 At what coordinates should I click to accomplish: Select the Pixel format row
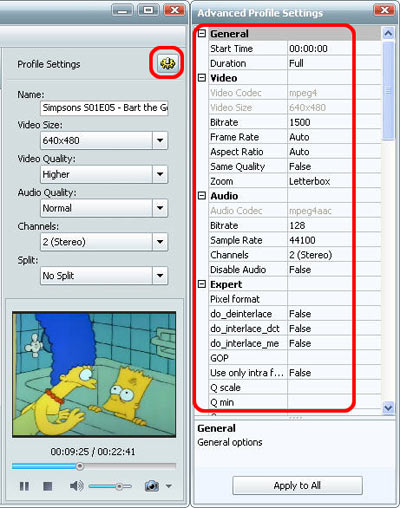(295, 299)
